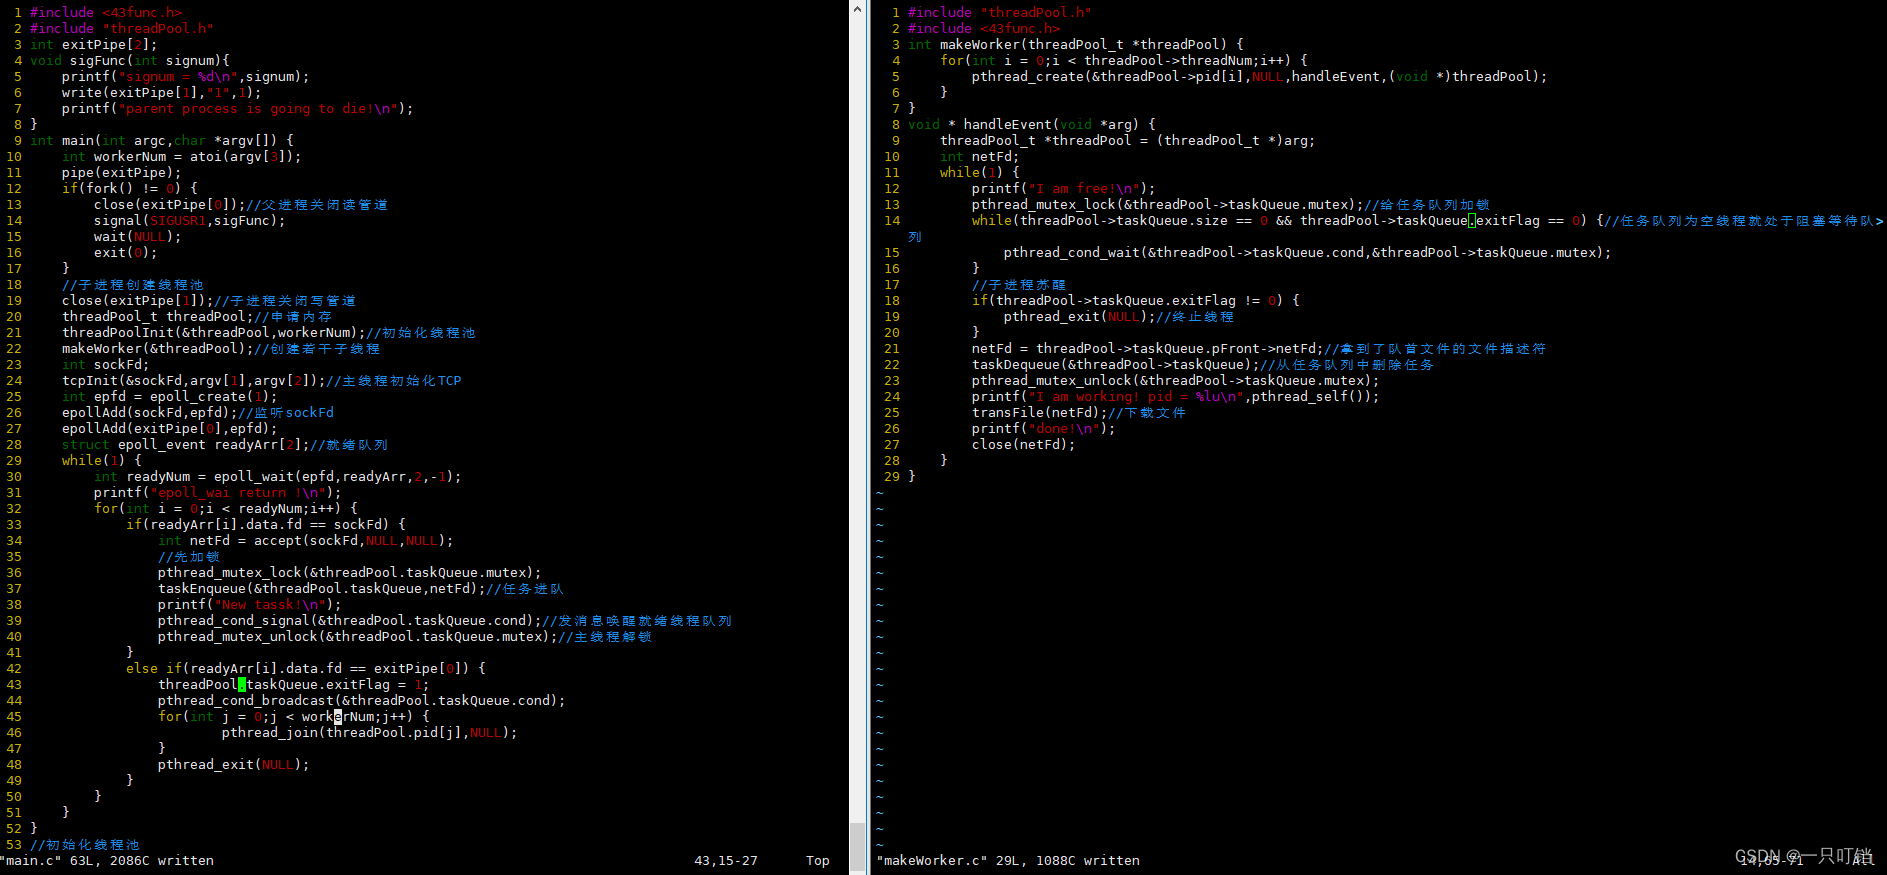The height and width of the screenshot is (875, 1887).
Task: Click the 'pthread_create' line in makeWorker.c
Action: tap(1260, 76)
